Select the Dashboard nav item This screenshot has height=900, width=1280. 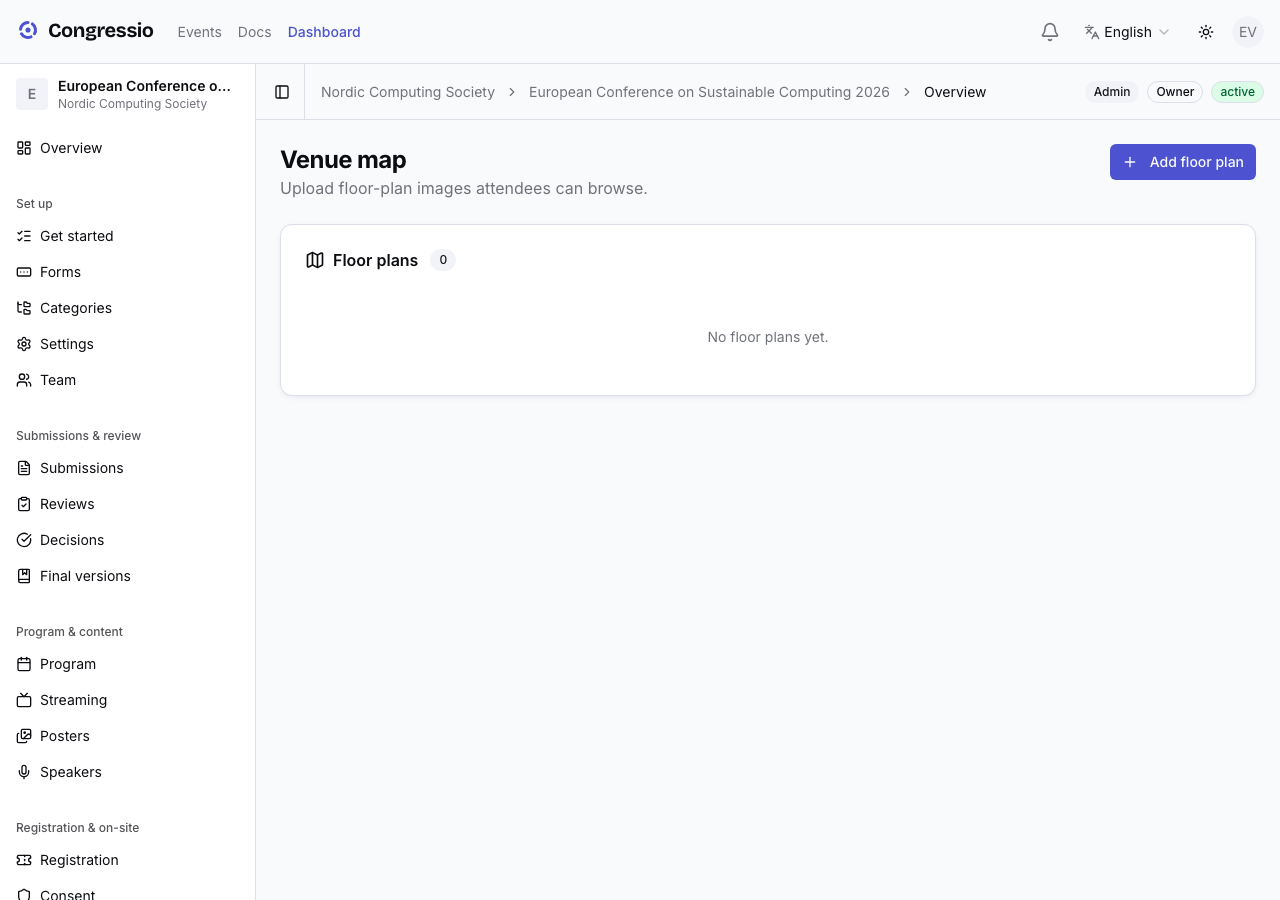coord(324,32)
